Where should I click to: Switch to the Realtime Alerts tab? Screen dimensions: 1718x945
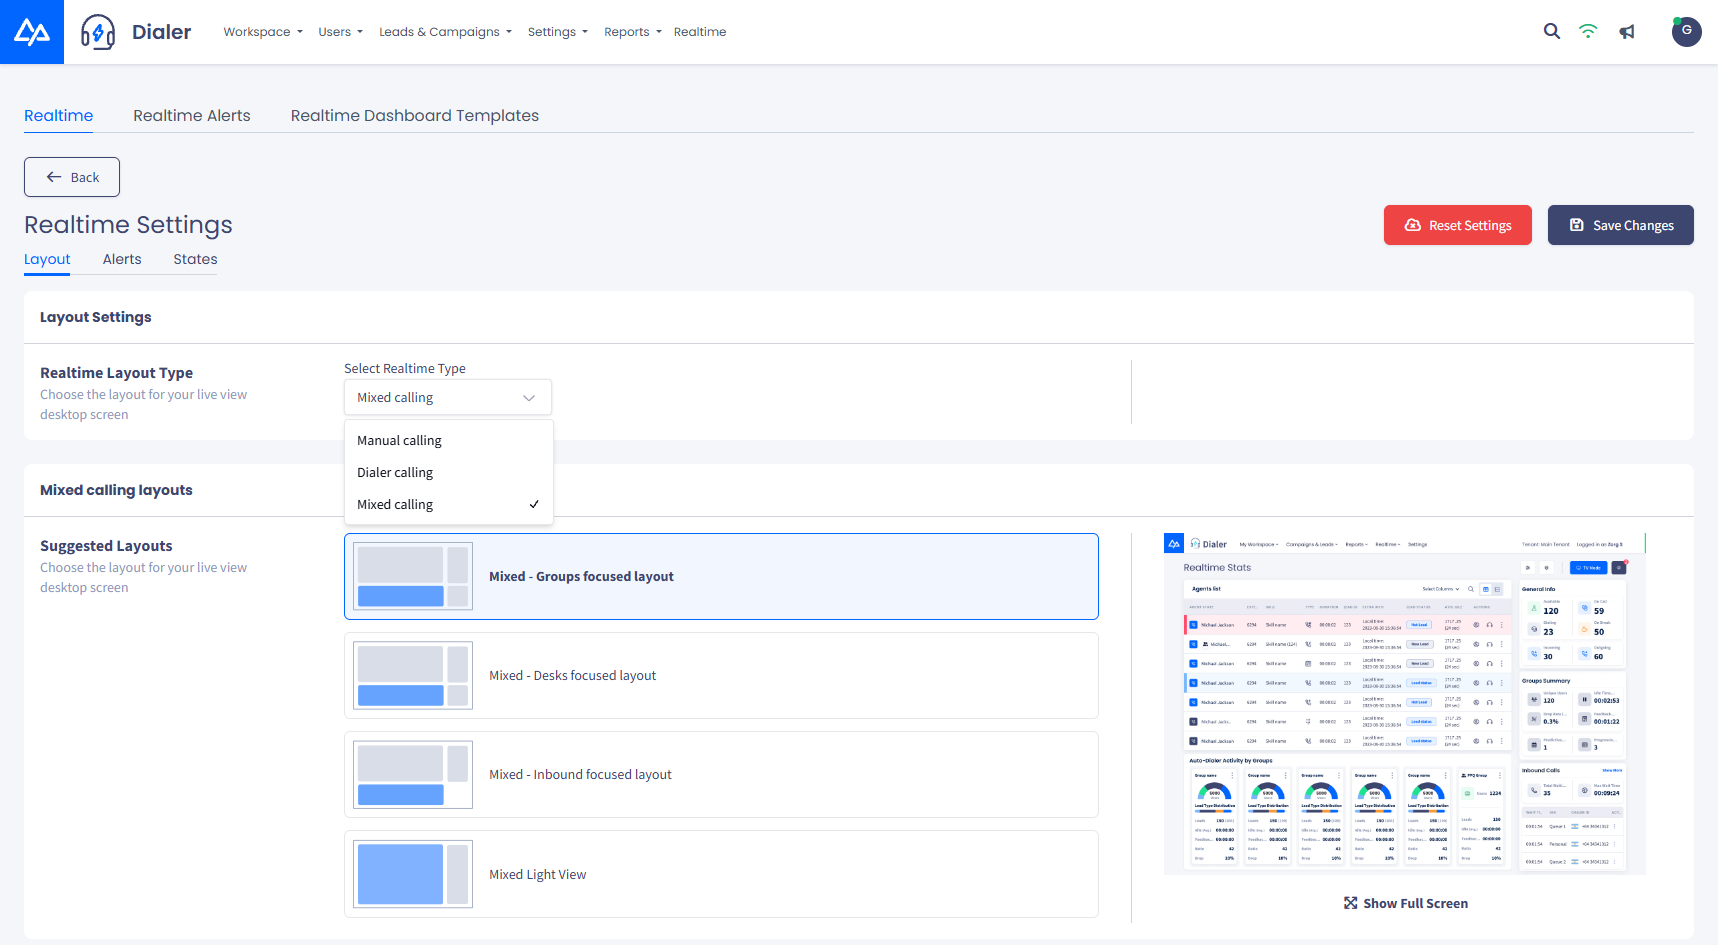pos(192,116)
